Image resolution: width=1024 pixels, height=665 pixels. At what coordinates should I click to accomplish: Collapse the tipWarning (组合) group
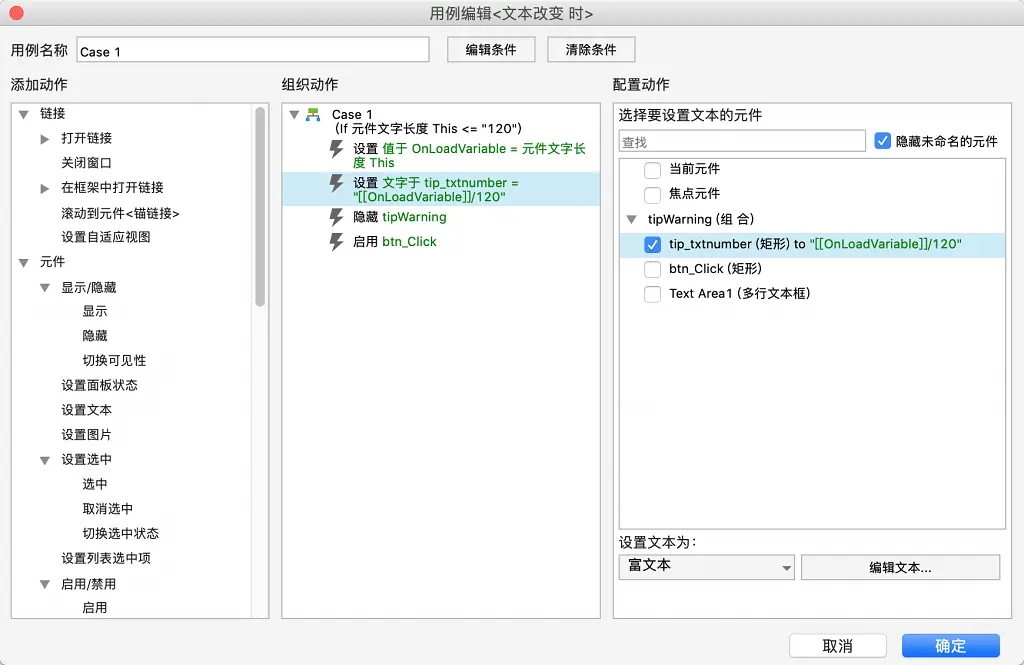(x=631, y=219)
